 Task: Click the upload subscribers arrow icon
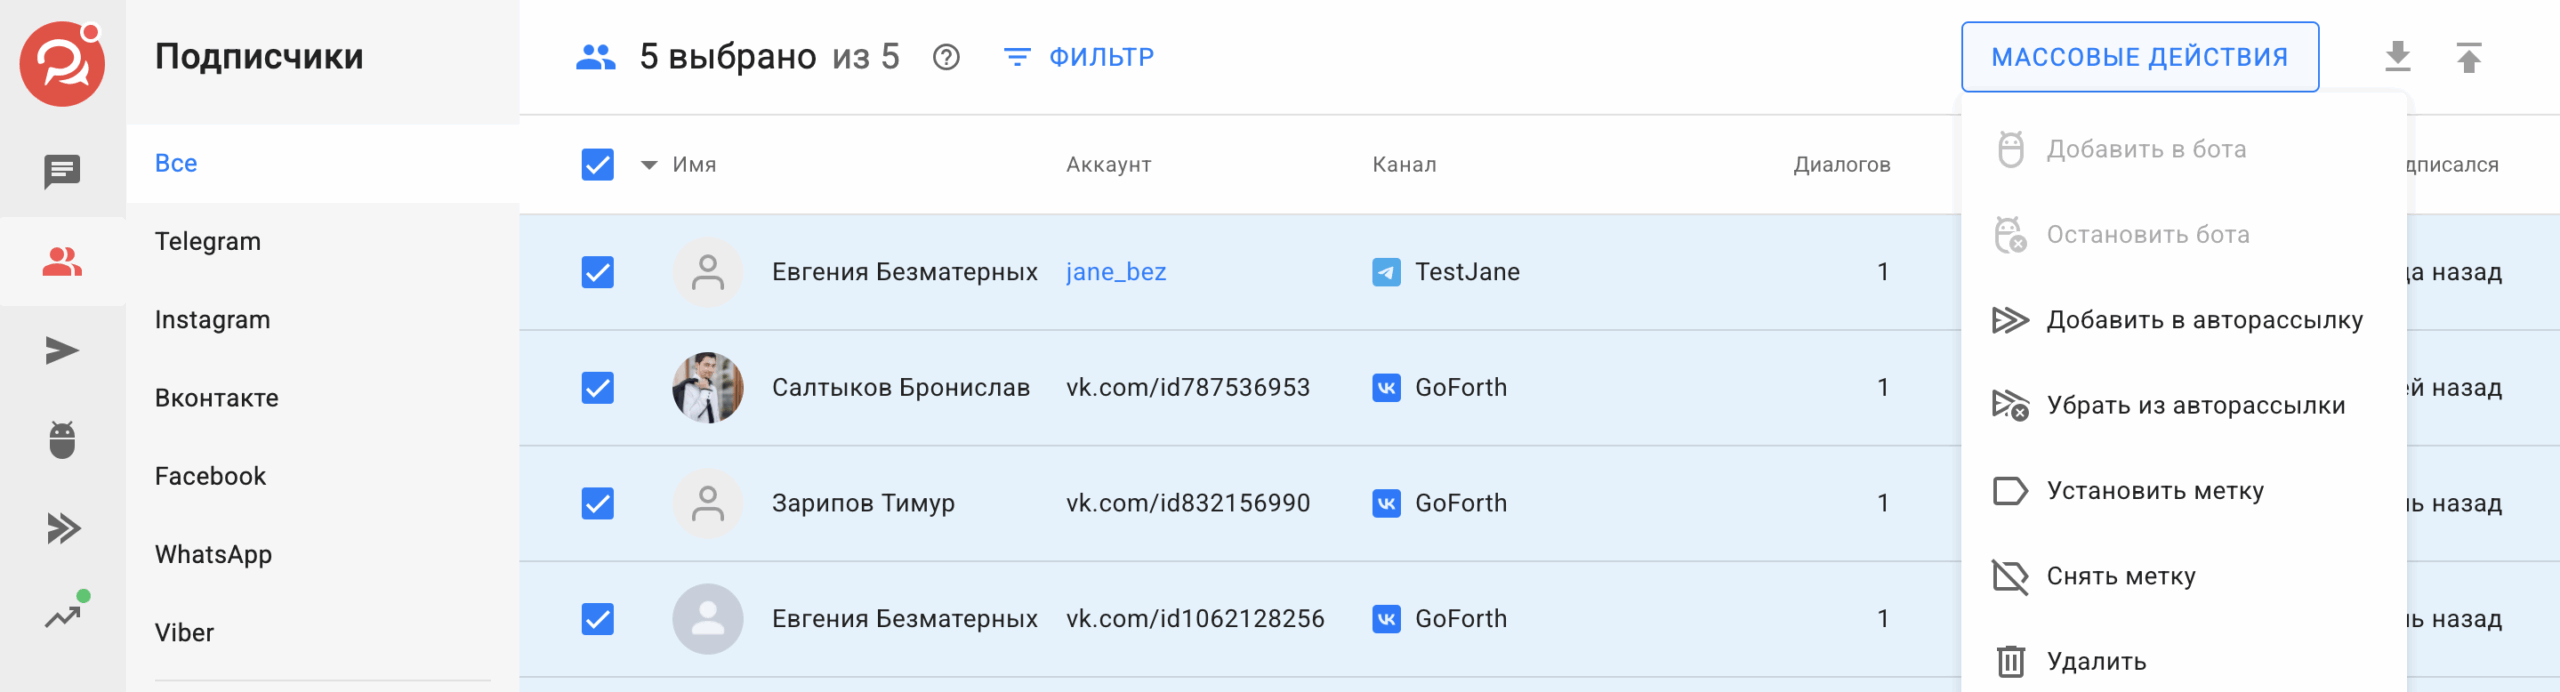[x=2468, y=57]
